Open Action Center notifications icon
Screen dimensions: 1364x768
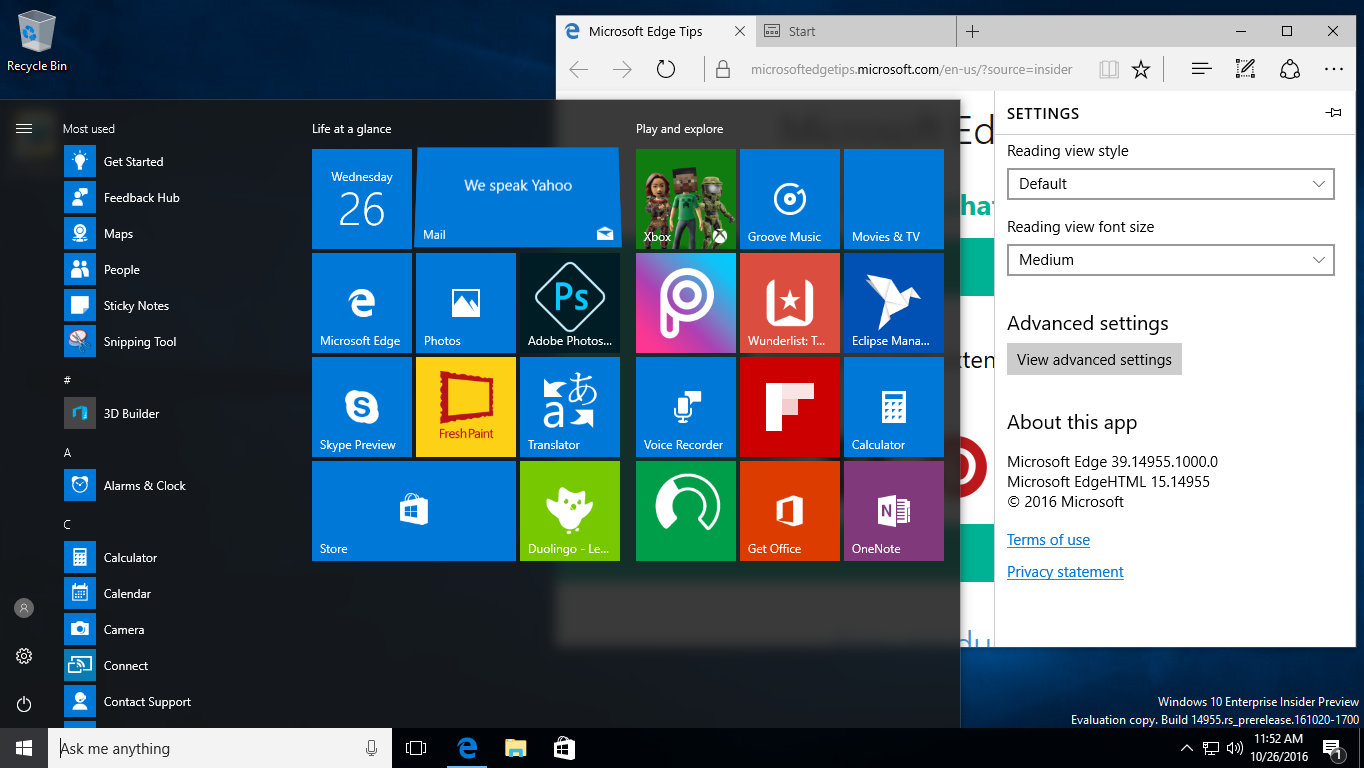tap(1333, 748)
